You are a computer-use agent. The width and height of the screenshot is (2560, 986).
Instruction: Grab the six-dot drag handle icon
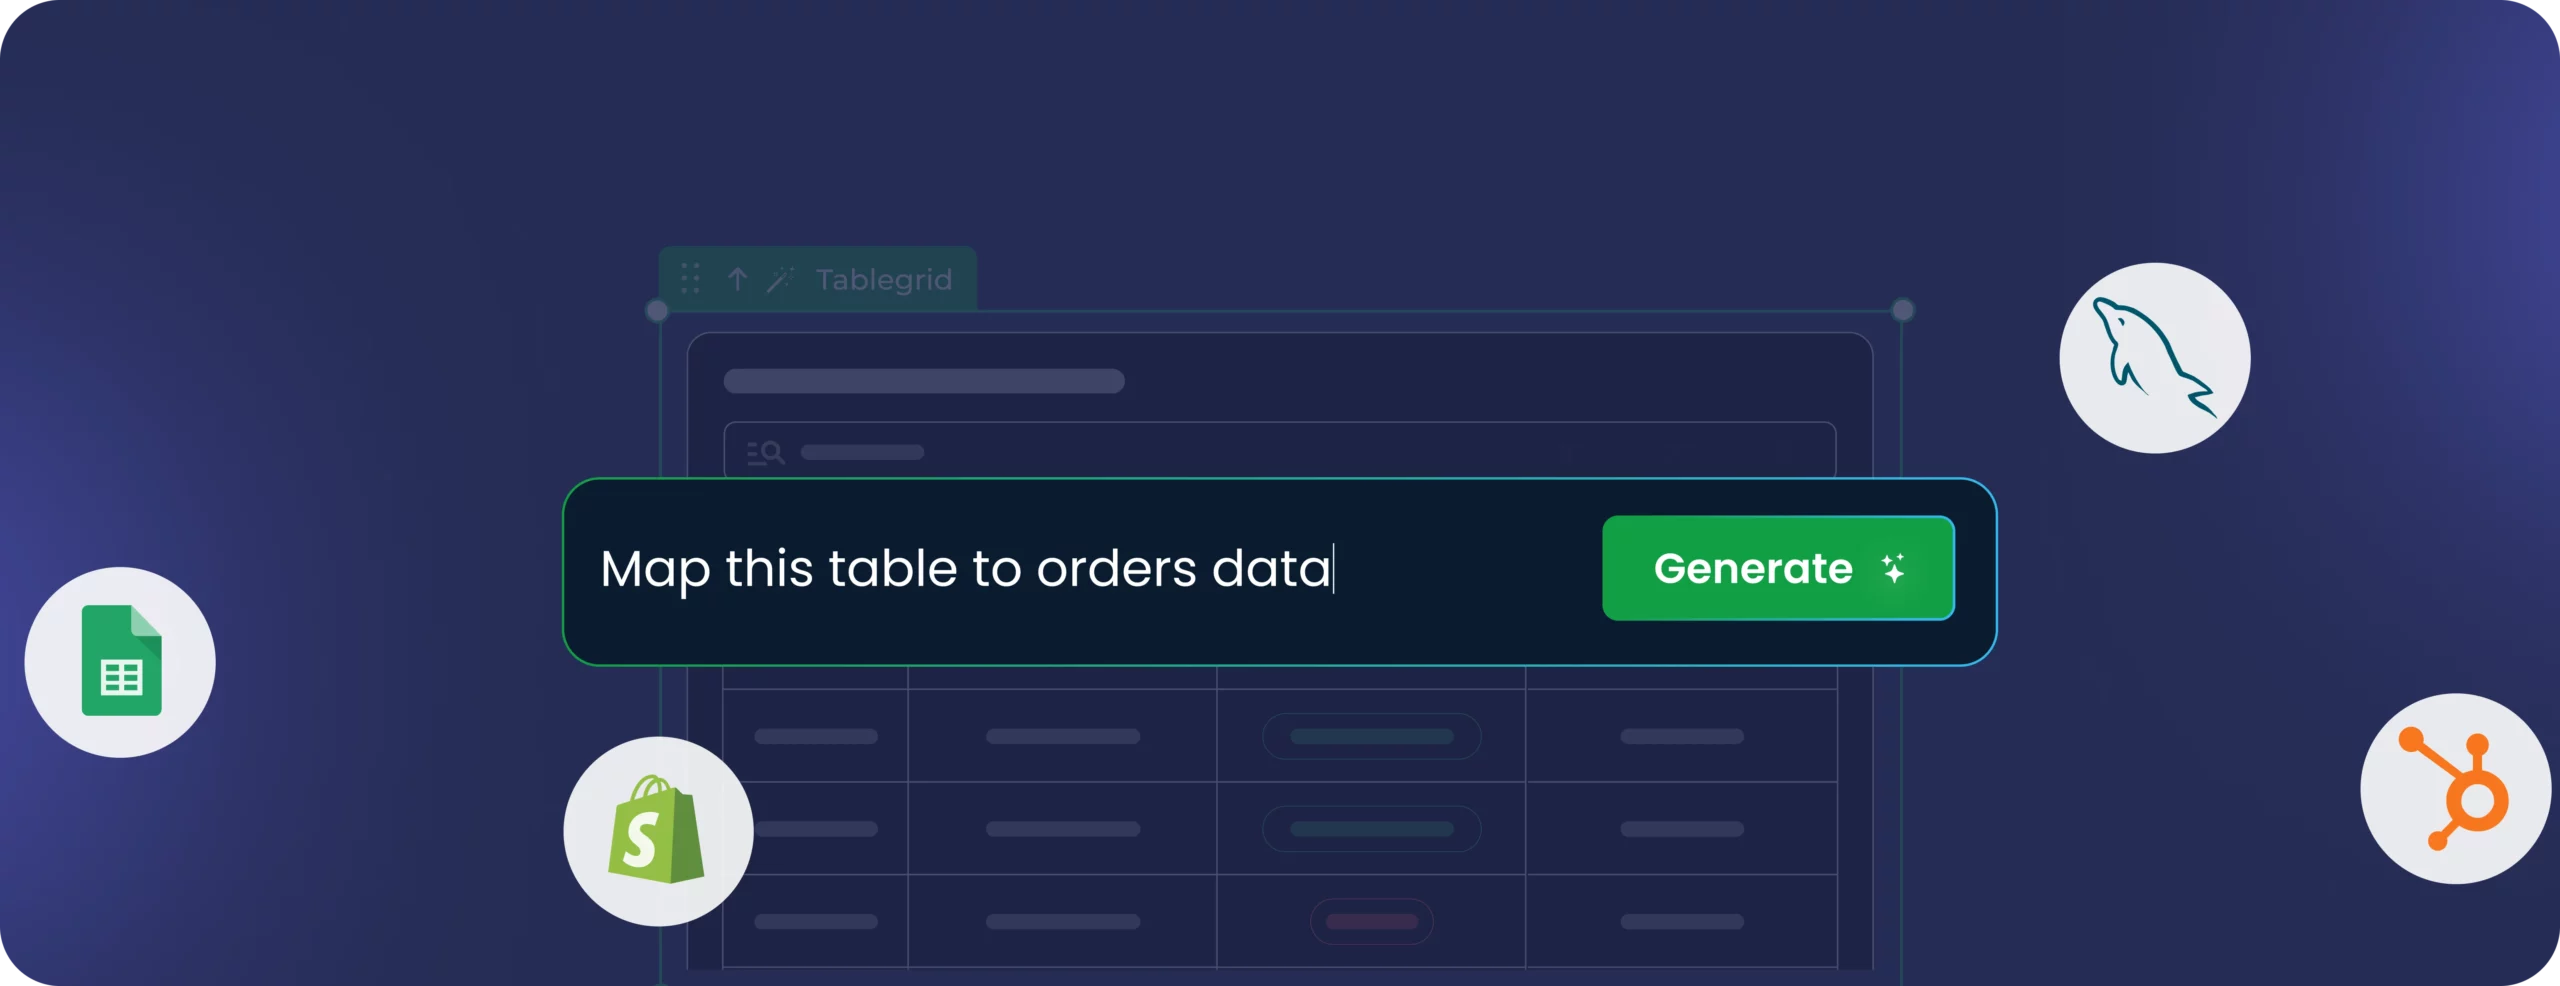tap(690, 279)
